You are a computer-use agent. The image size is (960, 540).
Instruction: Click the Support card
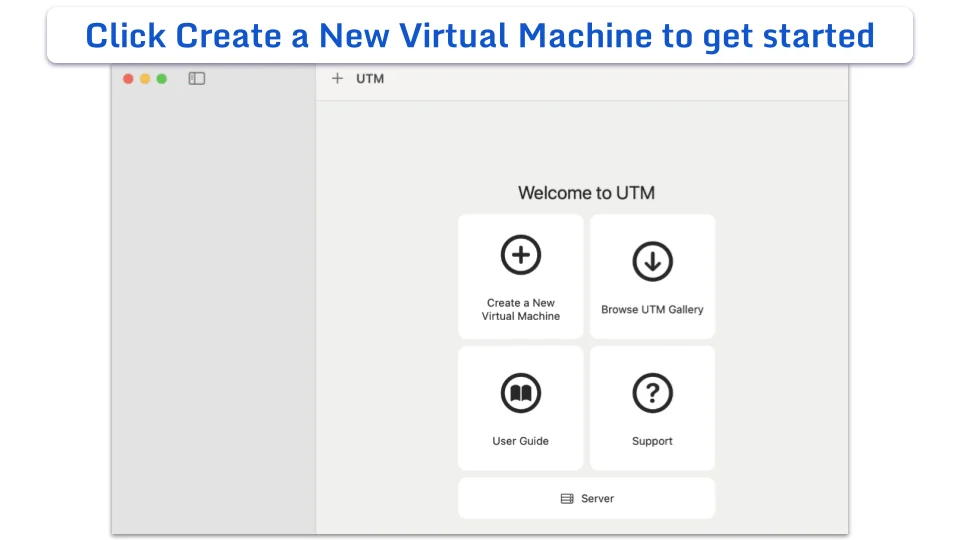tap(652, 408)
